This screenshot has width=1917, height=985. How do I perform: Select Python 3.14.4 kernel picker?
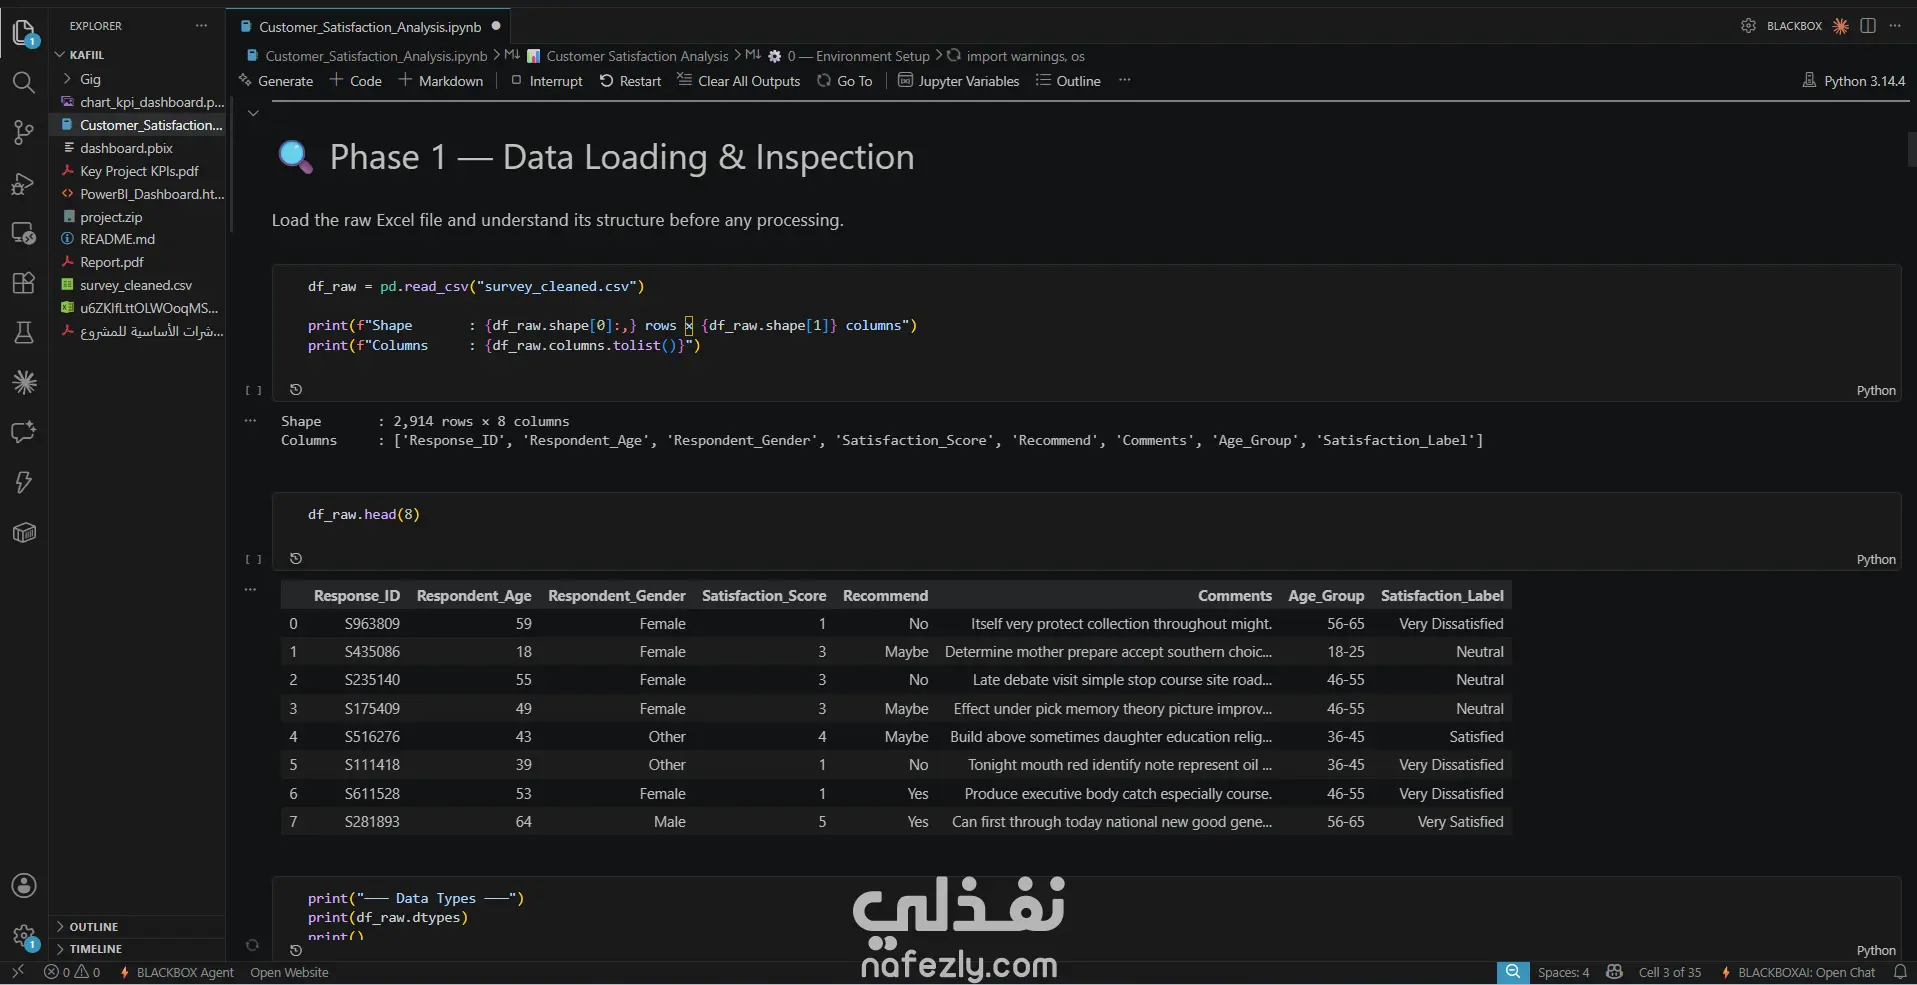(1854, 81)
